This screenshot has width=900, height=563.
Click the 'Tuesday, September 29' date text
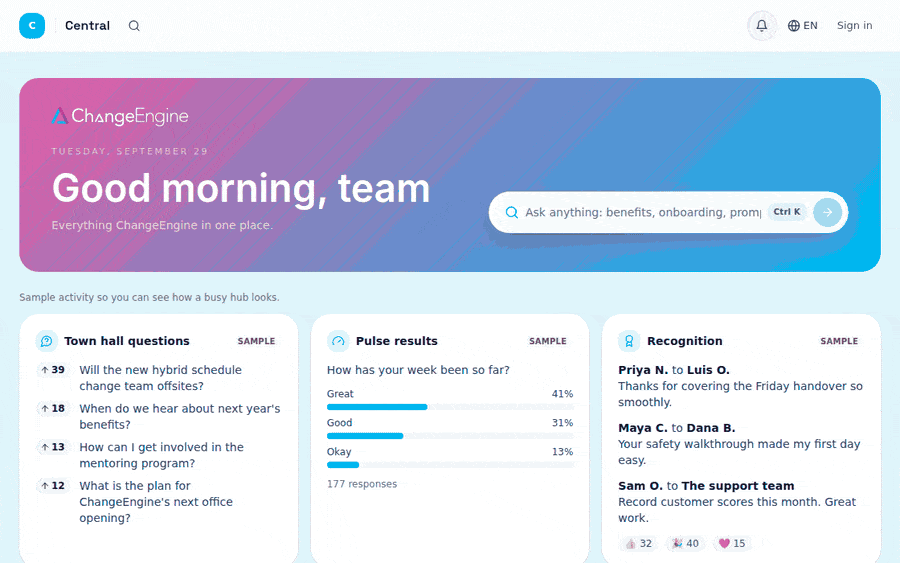point(130,151)
